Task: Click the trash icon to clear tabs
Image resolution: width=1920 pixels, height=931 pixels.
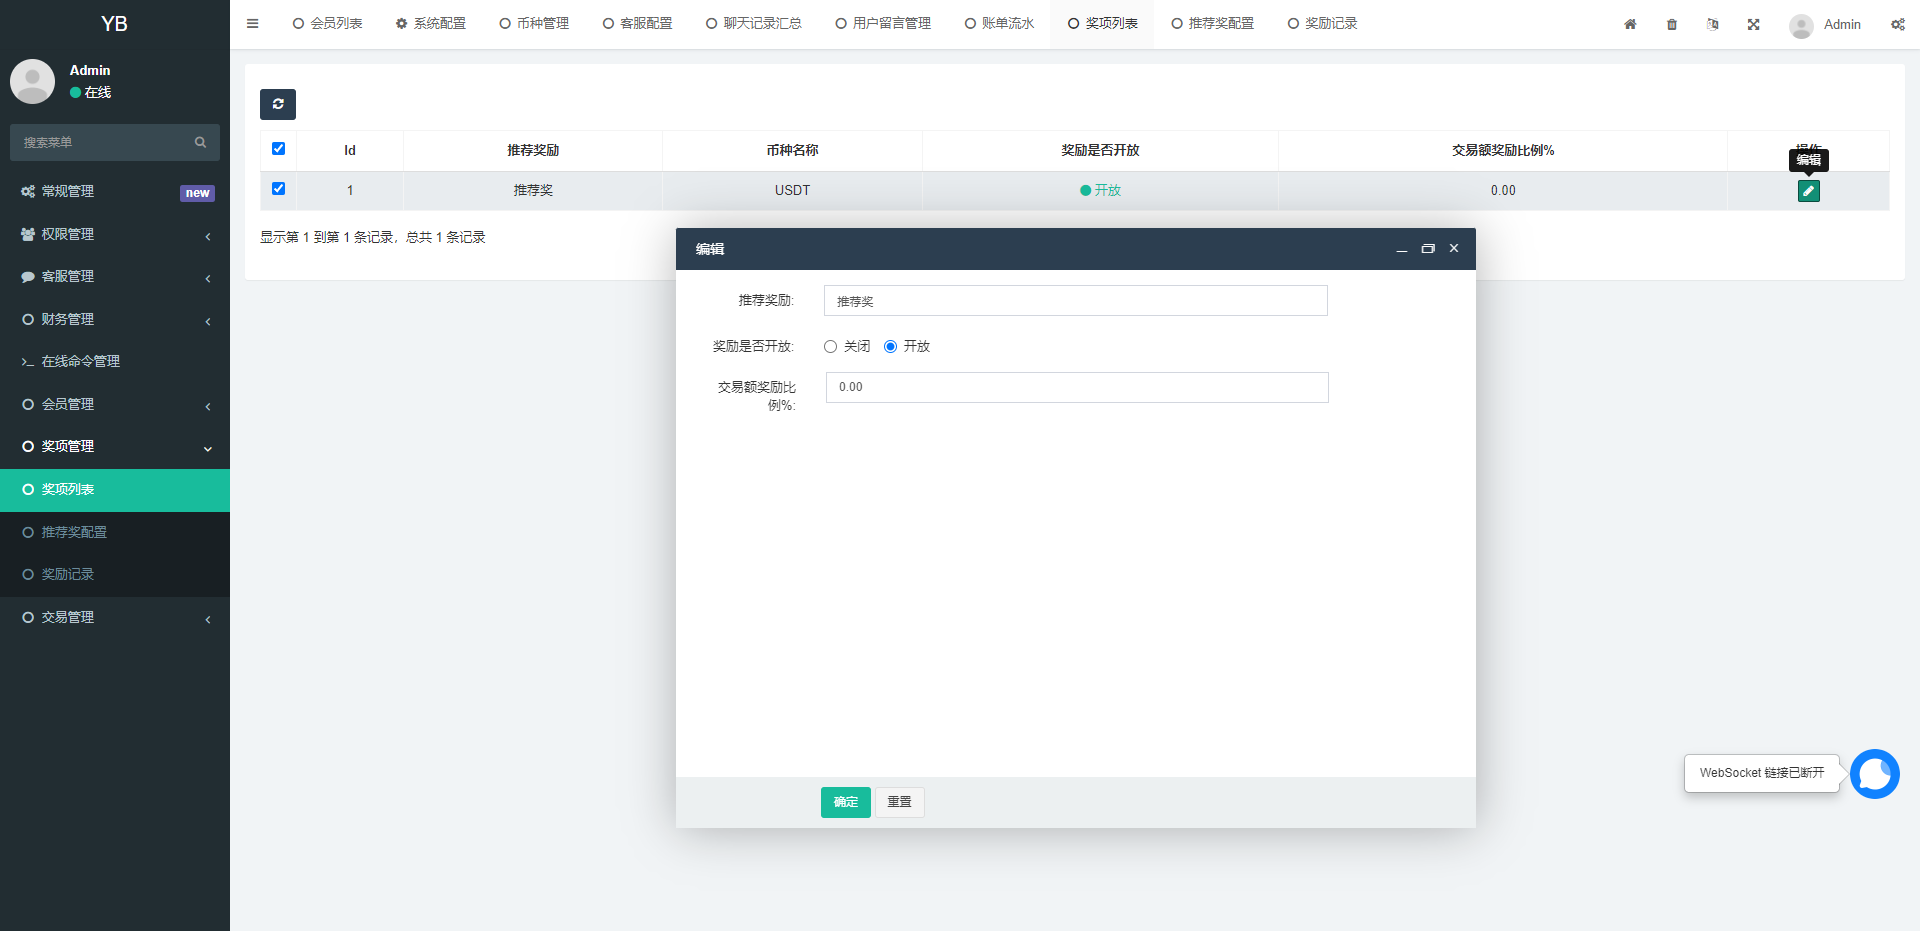Action: [x=1671, y=23]
